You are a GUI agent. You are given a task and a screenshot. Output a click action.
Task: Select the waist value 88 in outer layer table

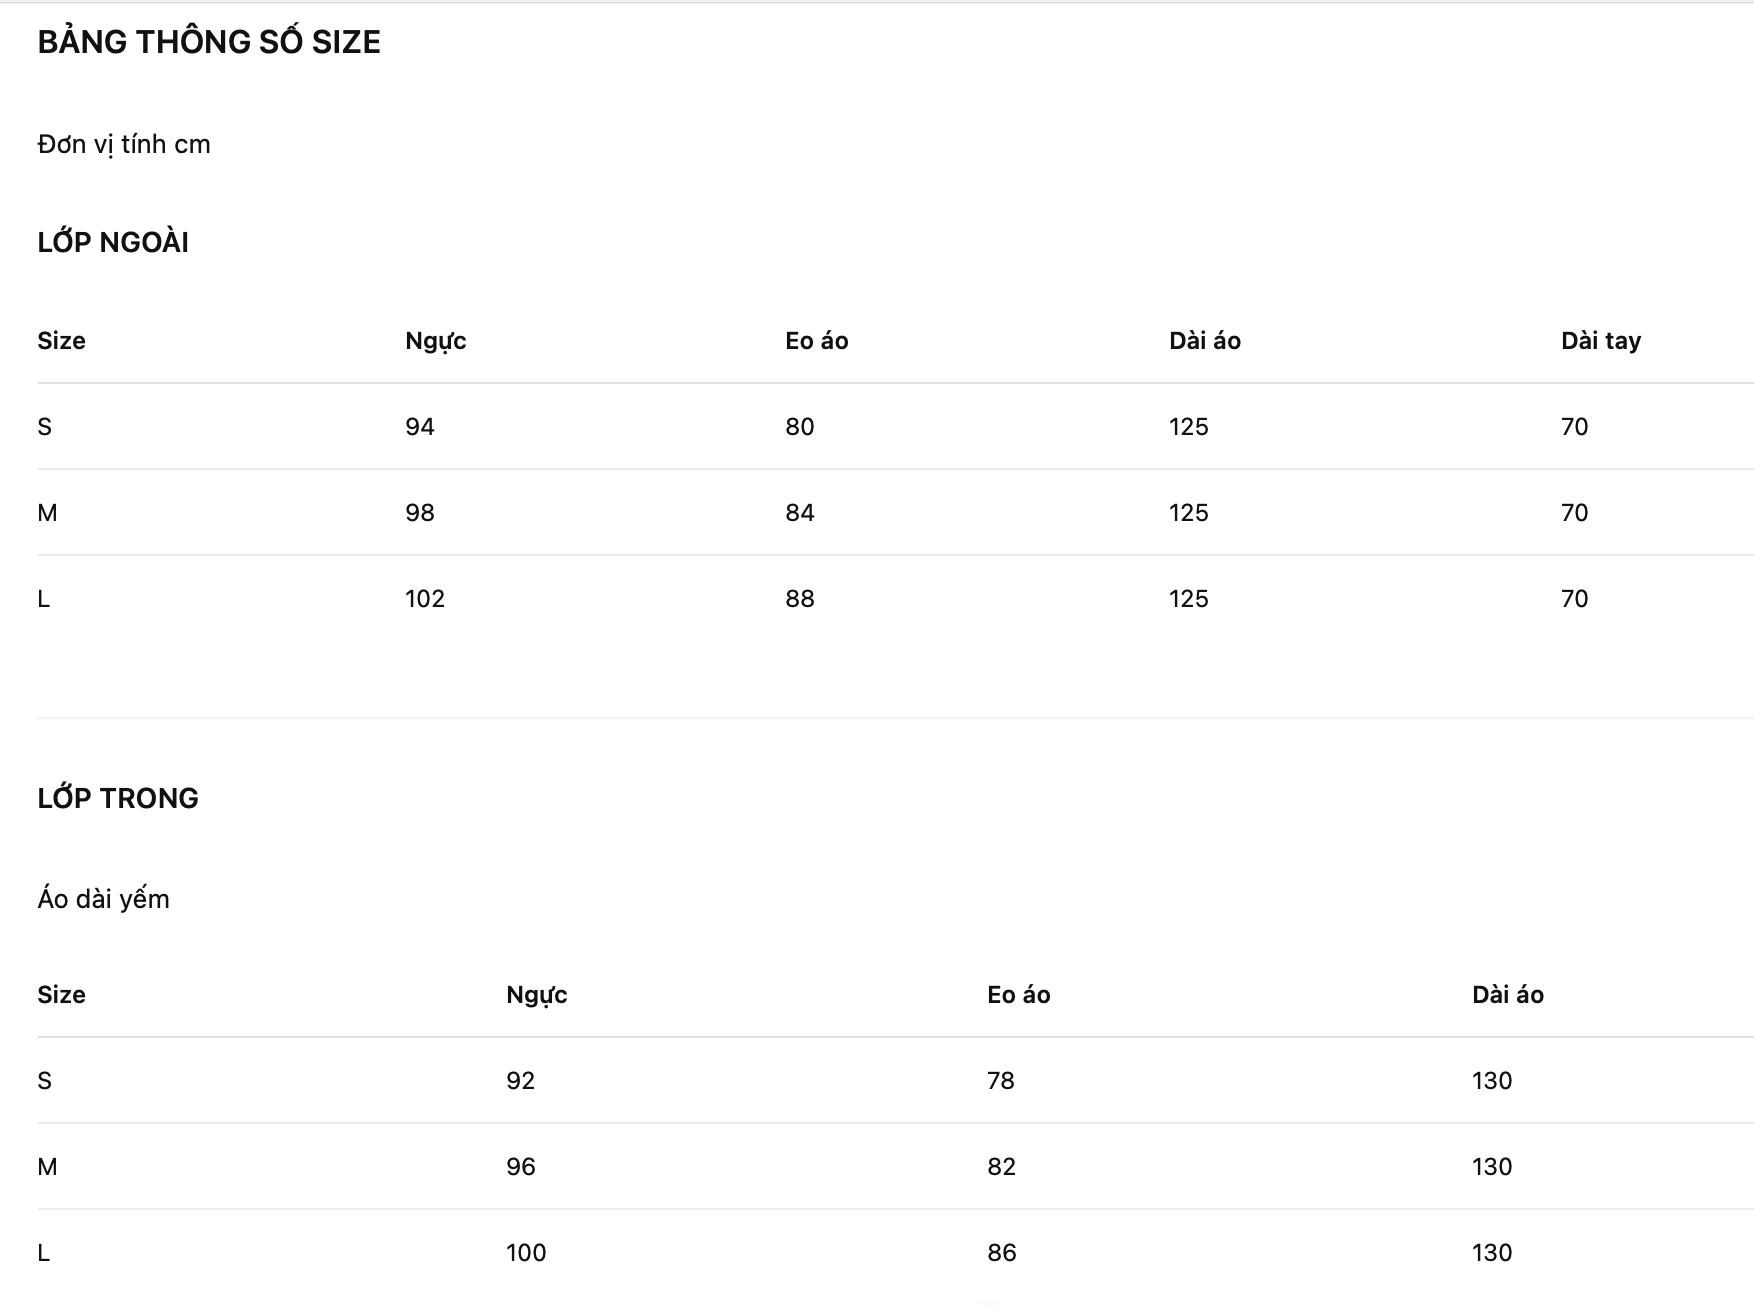pyautogui.click(x=799, y=599)
